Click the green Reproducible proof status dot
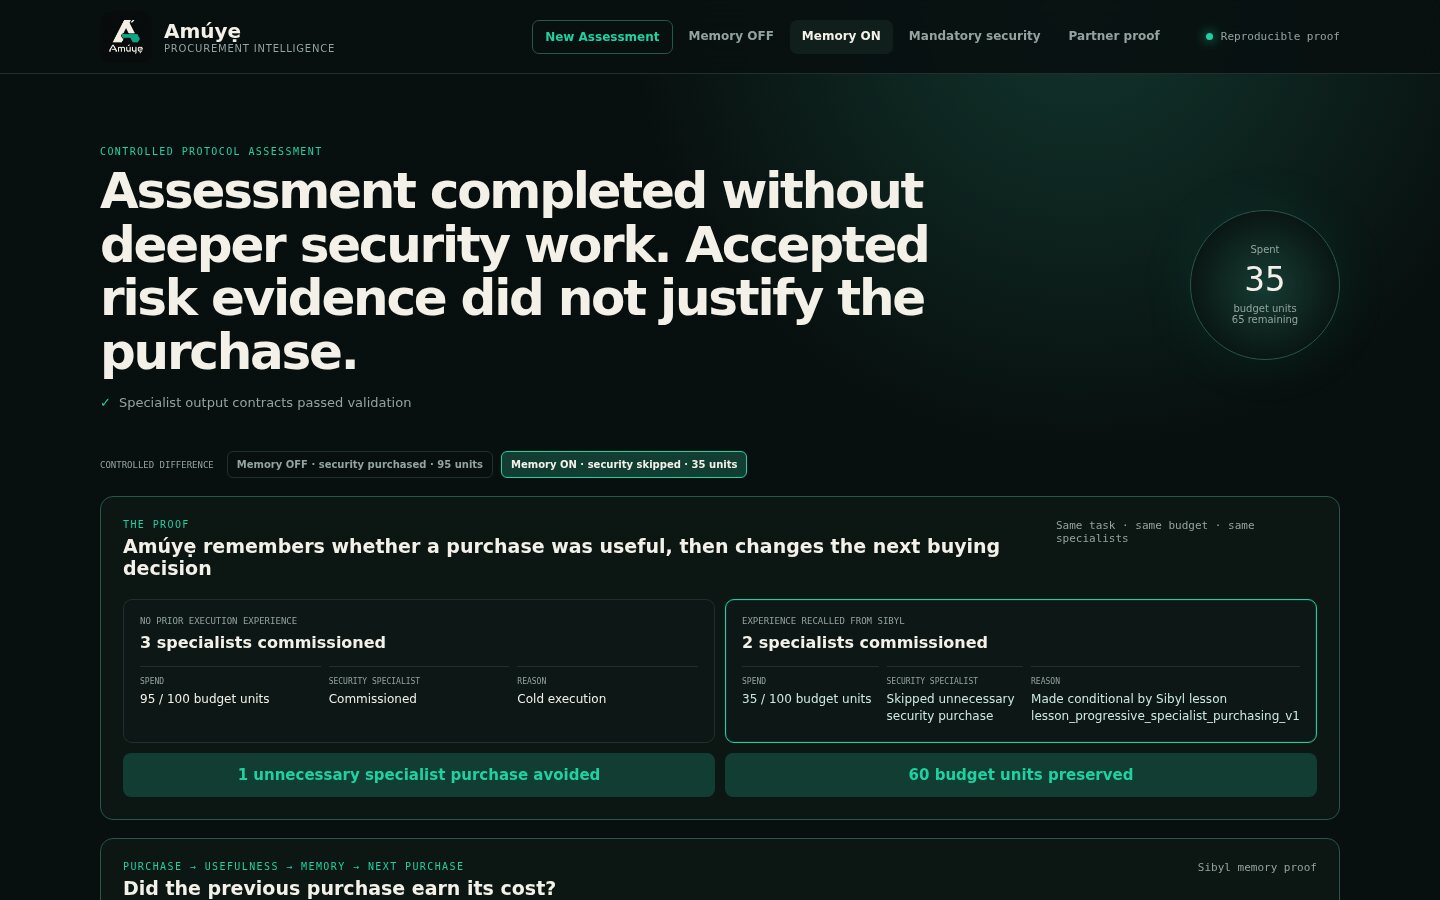1440x900 pixels. pyautogui.click(x=1209, y=36)
